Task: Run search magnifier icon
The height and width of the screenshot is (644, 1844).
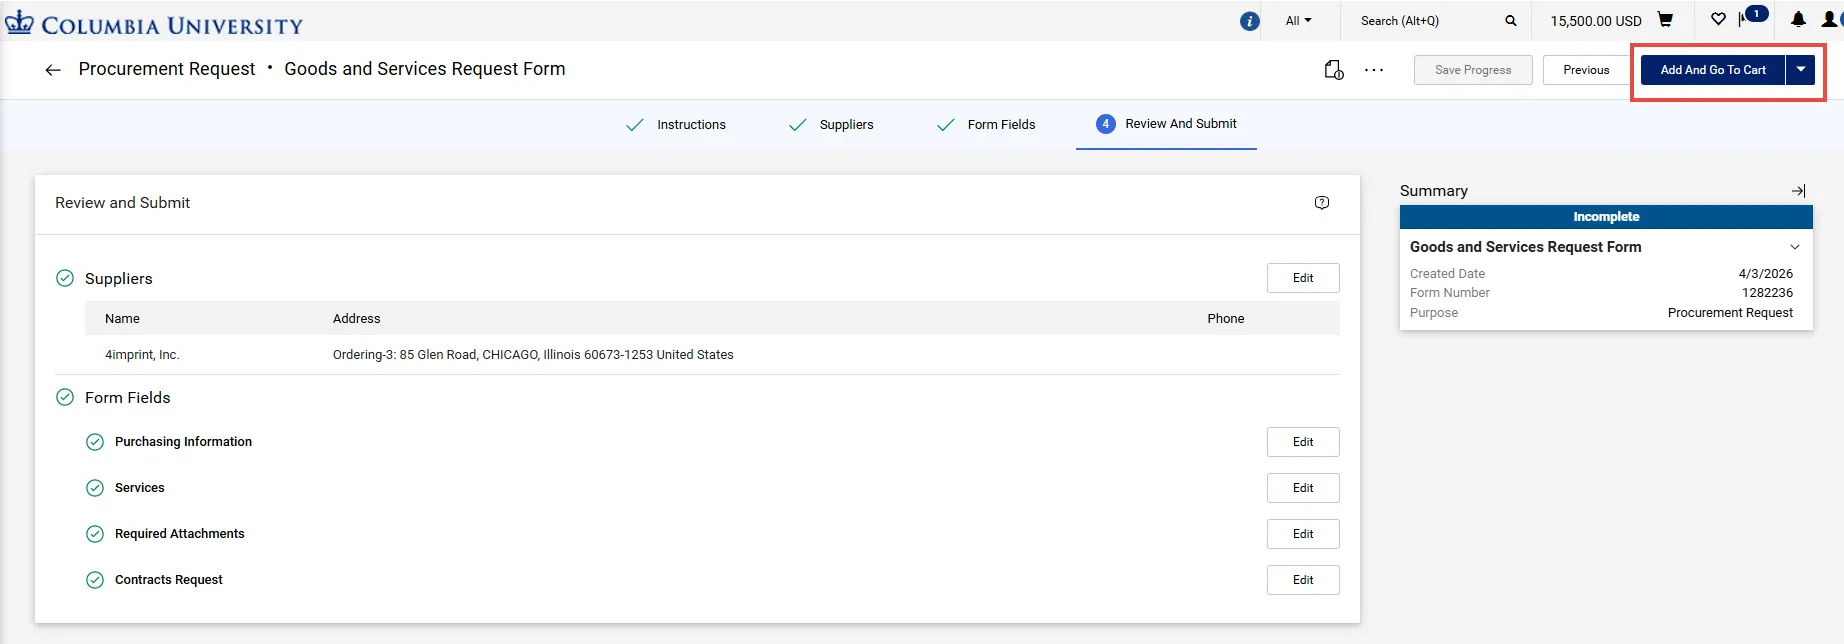Action: (1510, 21)
